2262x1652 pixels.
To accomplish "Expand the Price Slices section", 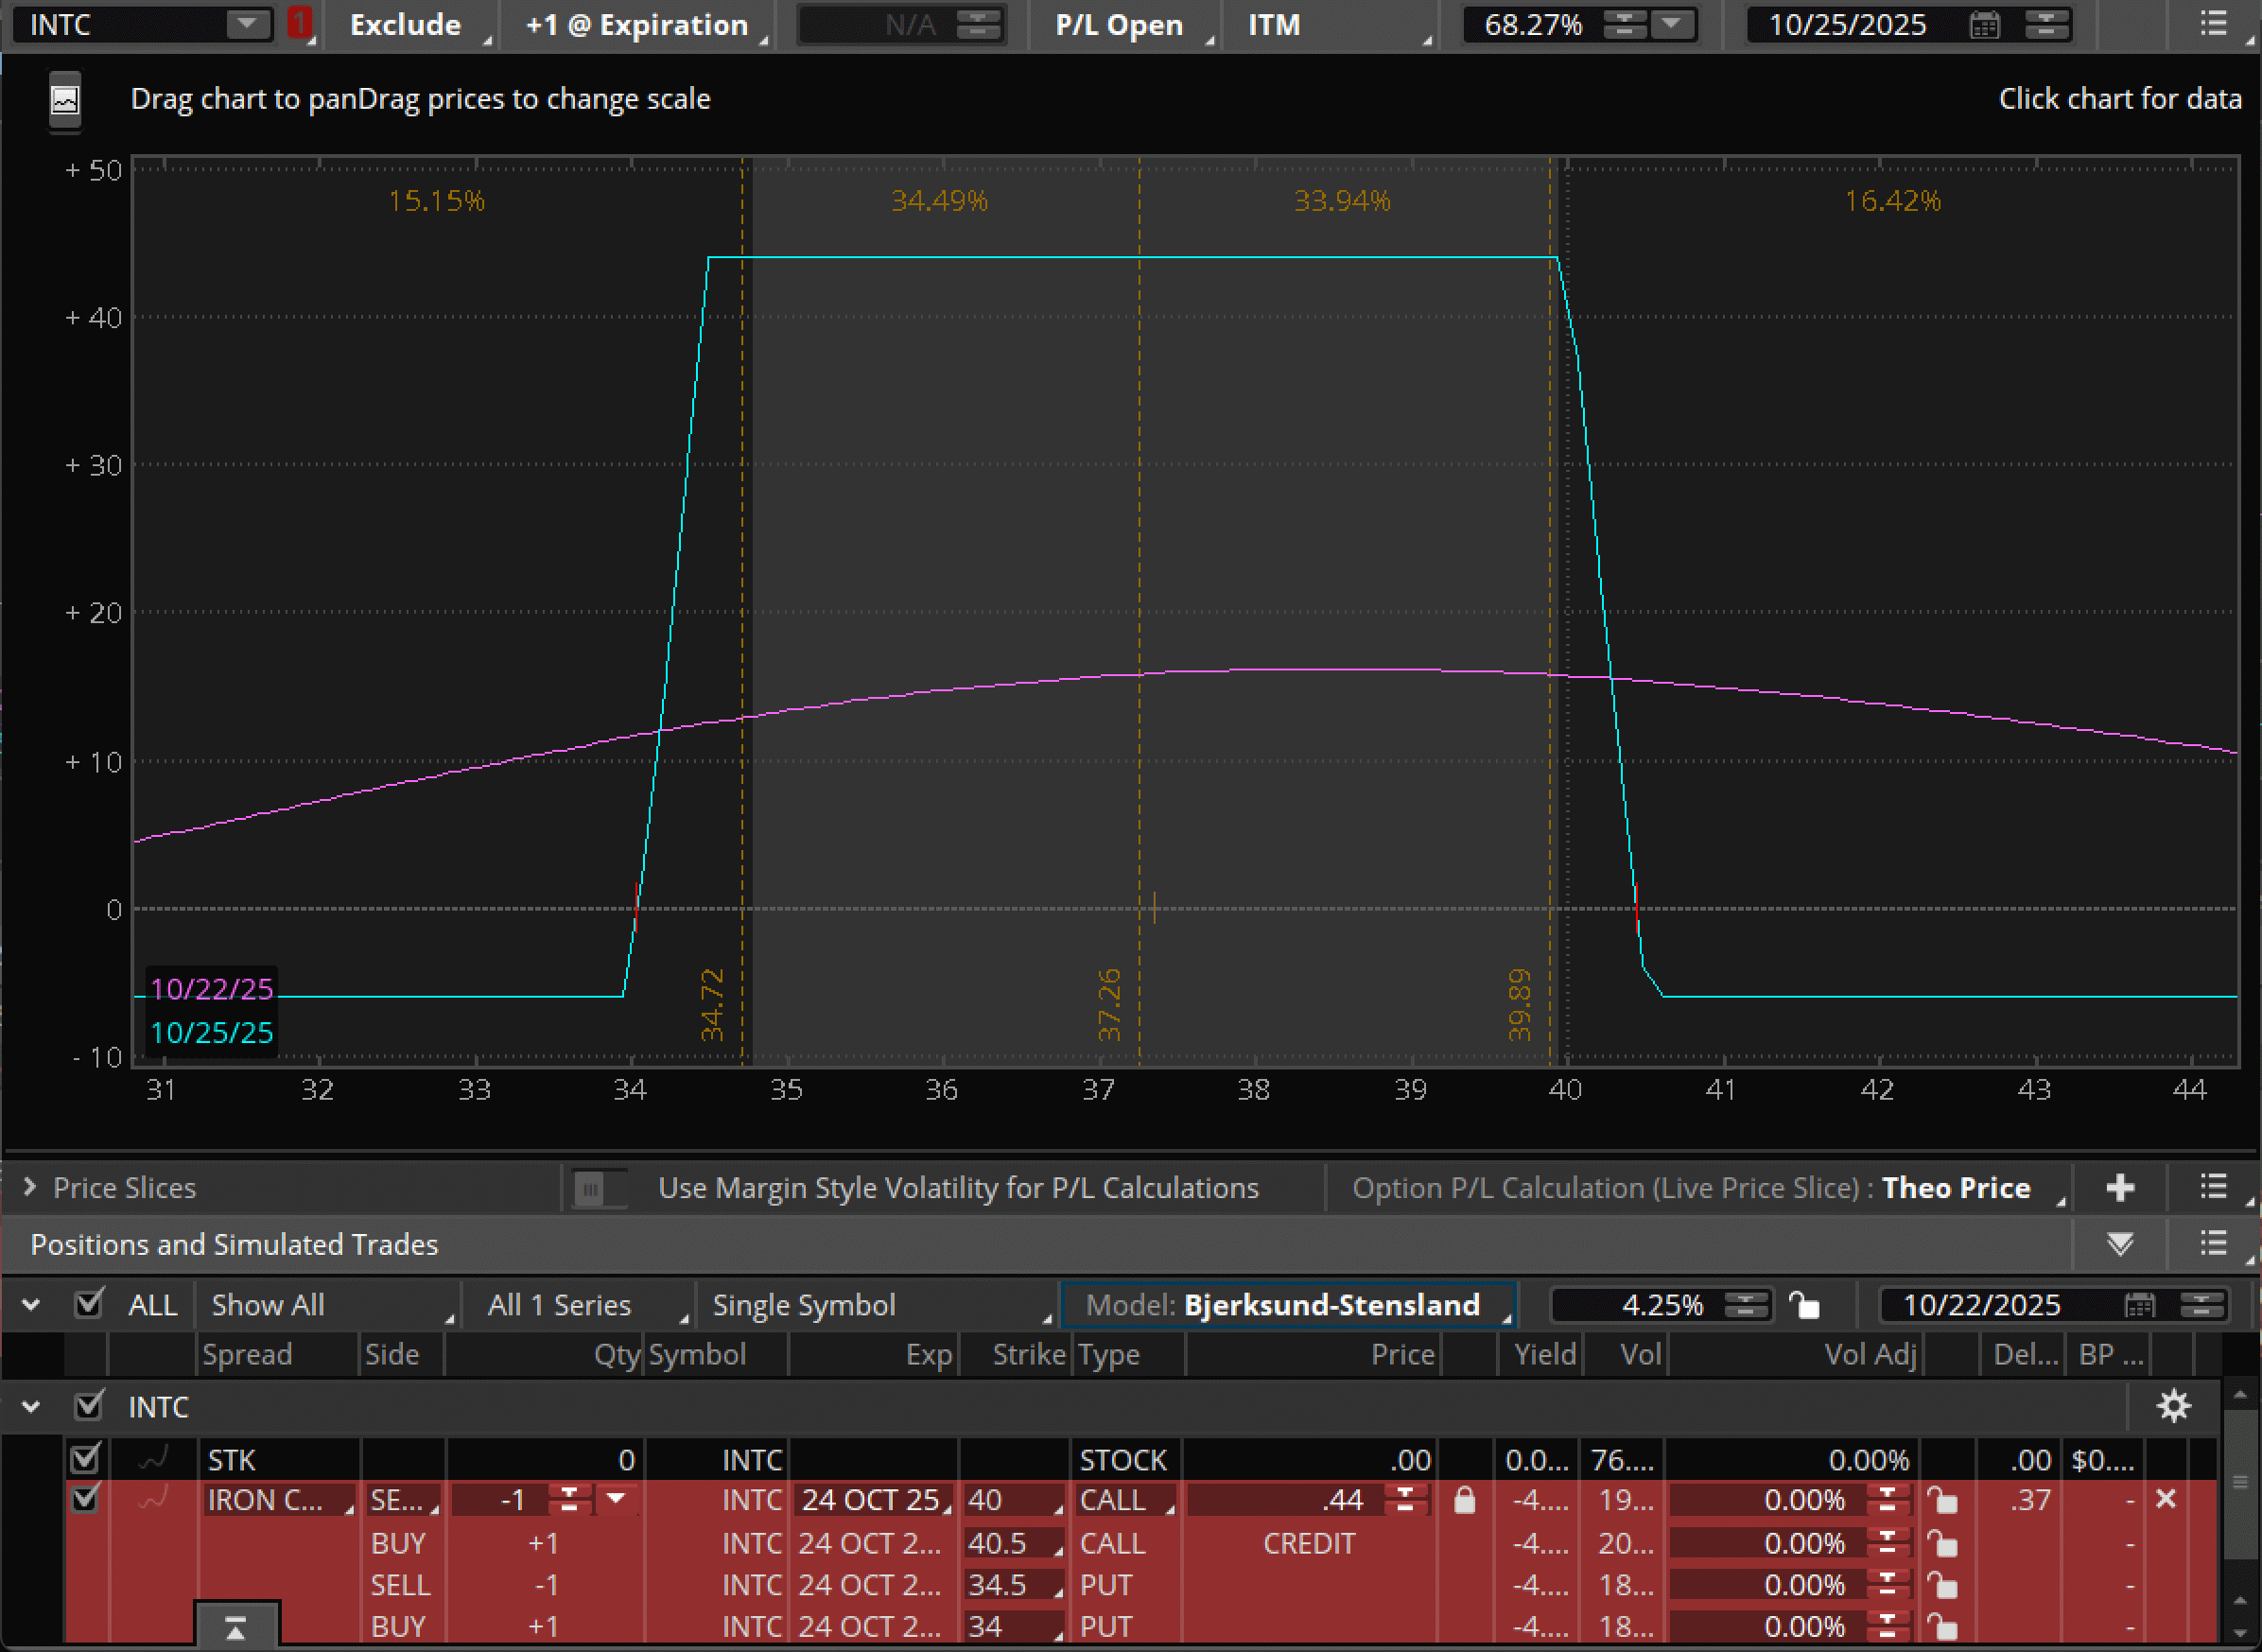I will [x=30, y=1187].
